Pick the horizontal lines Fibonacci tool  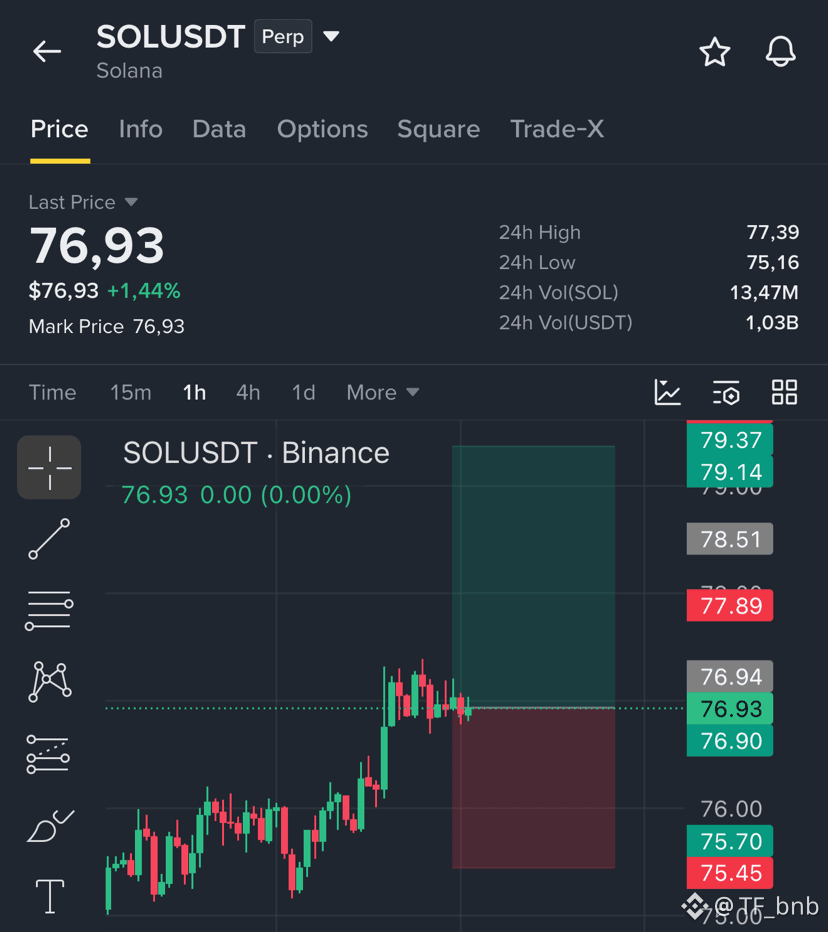[49, 610]
